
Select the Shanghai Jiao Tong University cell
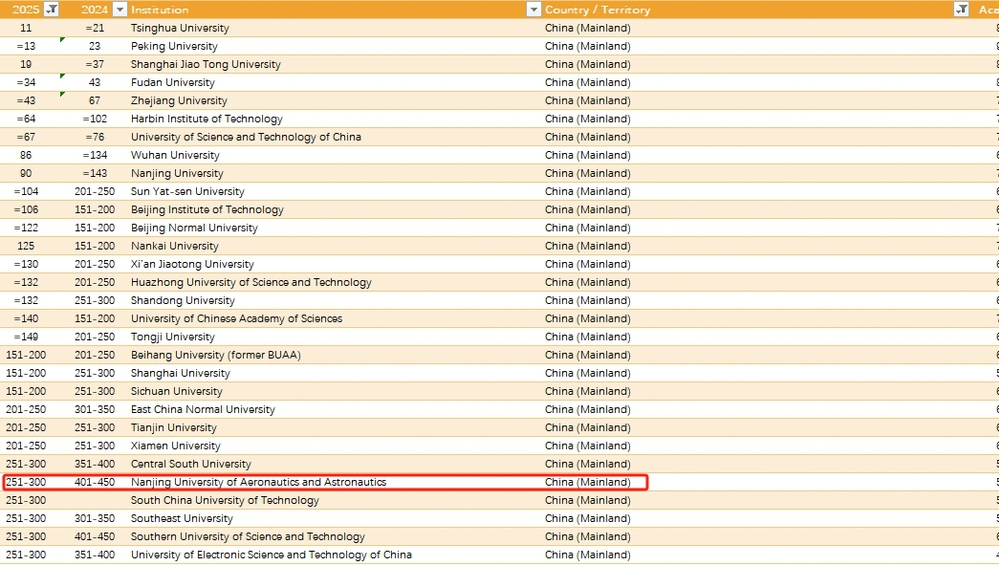(x=206, y=64)
